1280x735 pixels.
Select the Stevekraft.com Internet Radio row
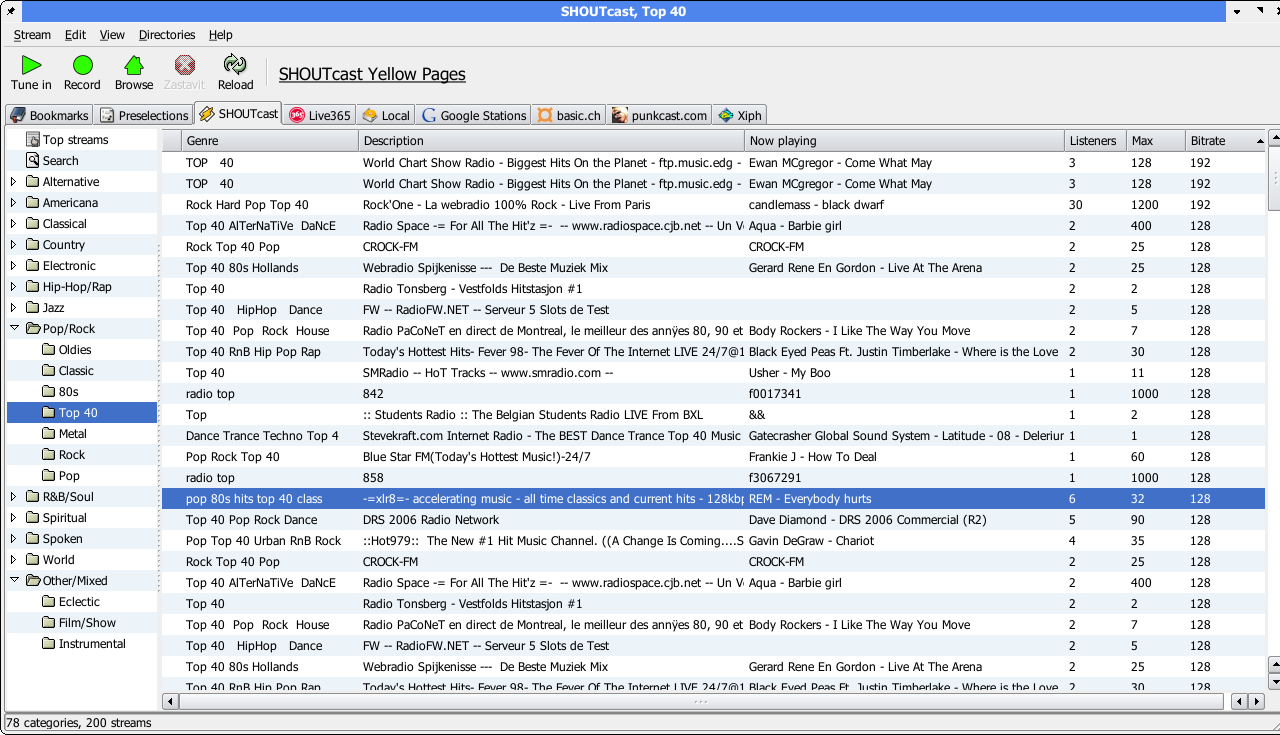click(x=714, y=436)
